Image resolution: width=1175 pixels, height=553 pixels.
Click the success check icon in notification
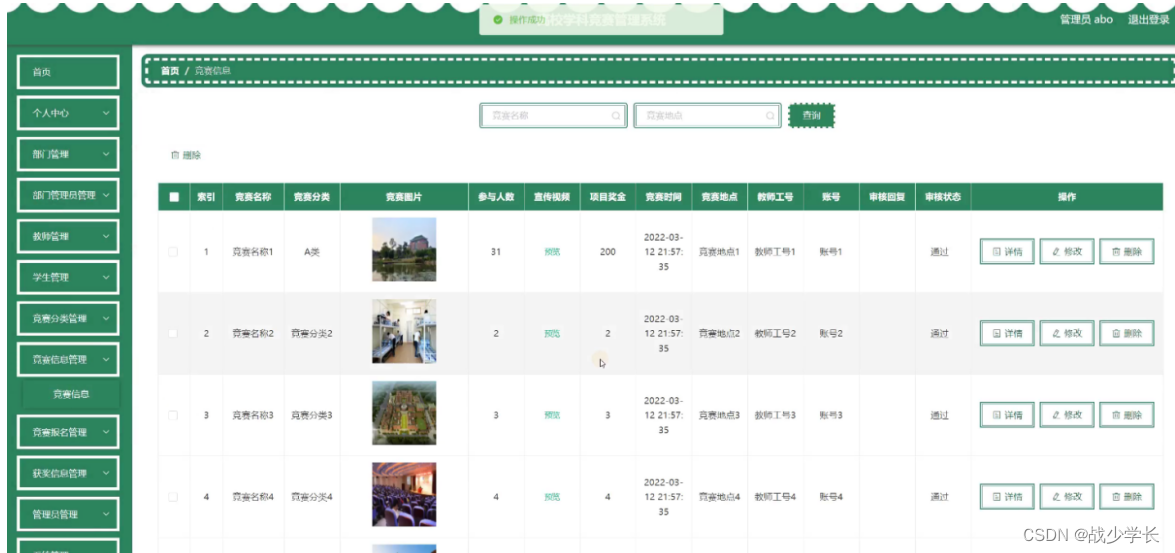coord(498,20)
